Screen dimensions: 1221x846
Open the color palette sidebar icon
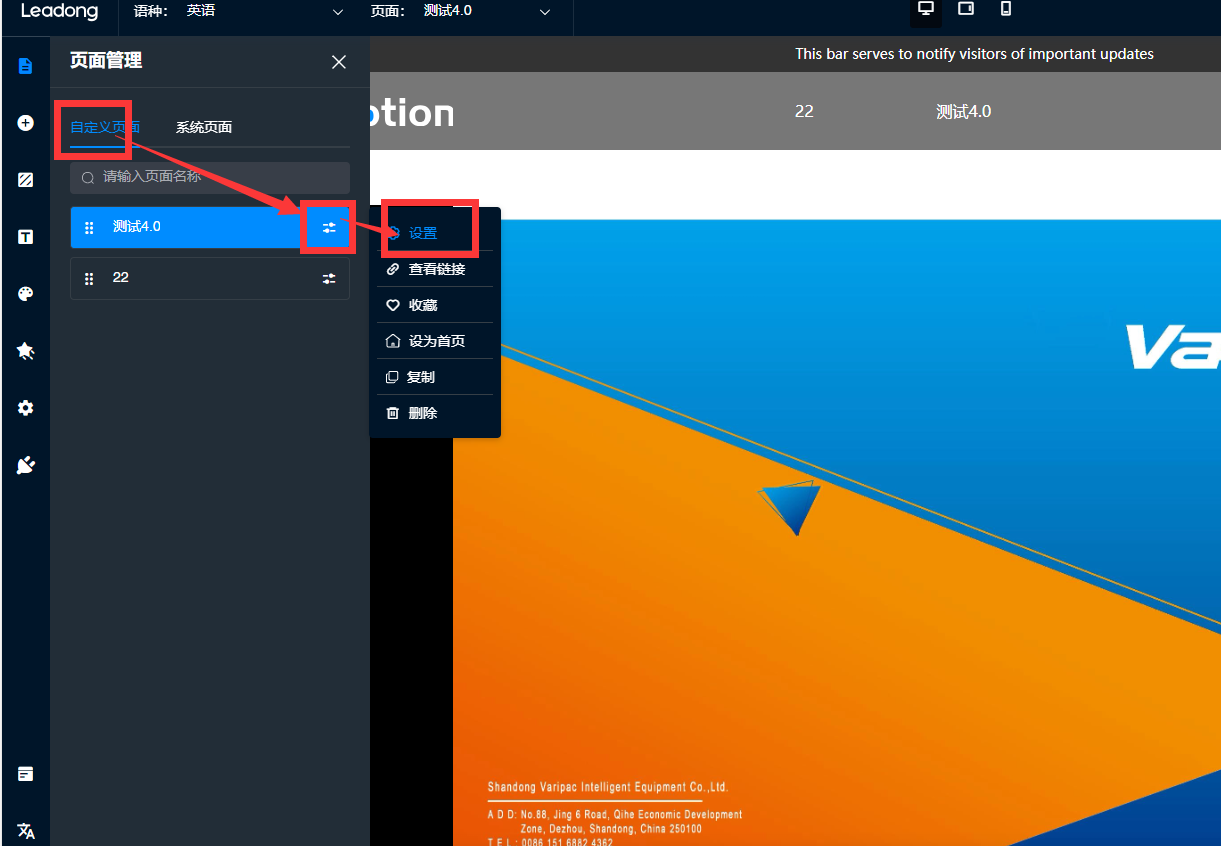pyautogui.click(x=26, y=294)
